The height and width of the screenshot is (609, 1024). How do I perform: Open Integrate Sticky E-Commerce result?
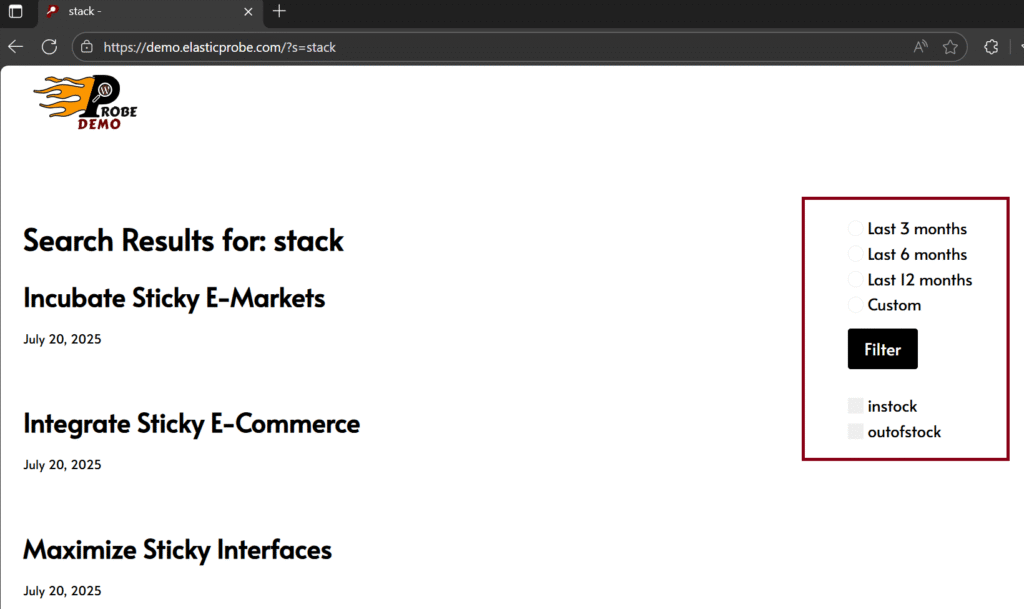point(191,424)
